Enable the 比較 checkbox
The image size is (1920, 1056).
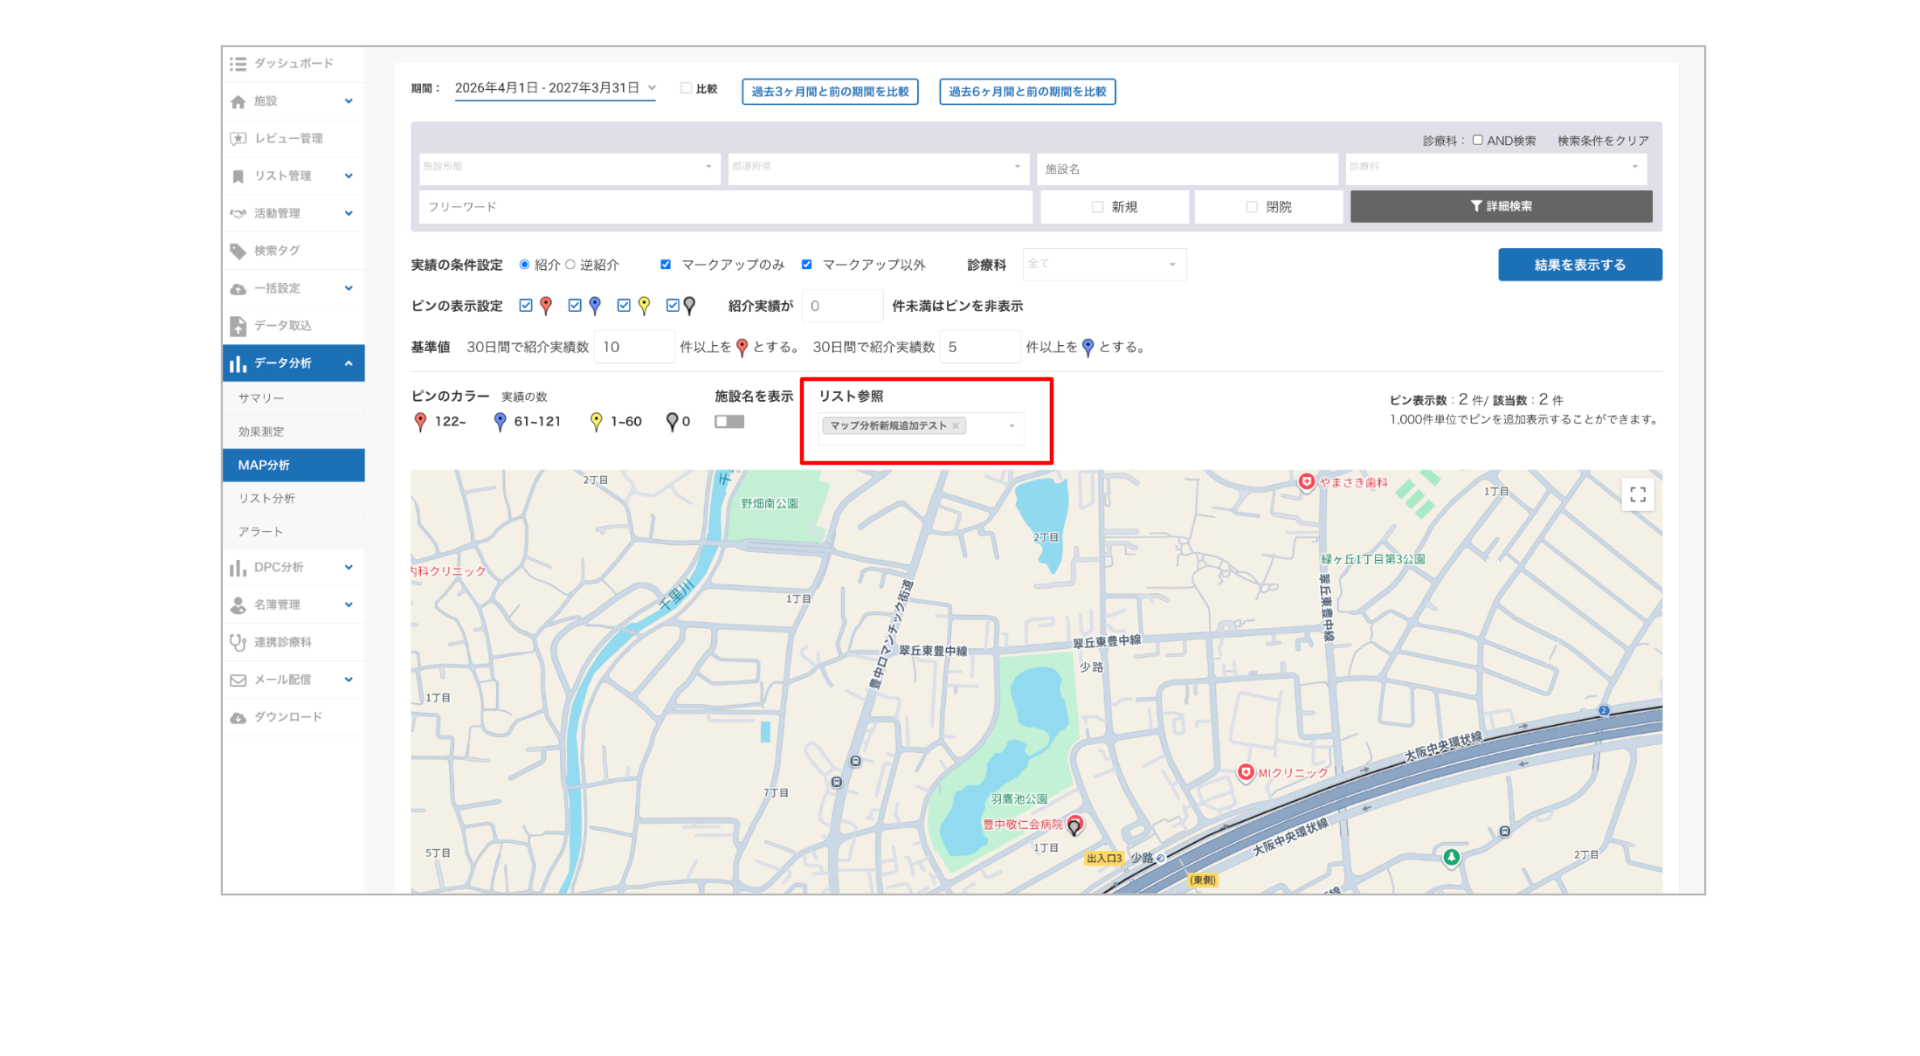click(686, 89)
